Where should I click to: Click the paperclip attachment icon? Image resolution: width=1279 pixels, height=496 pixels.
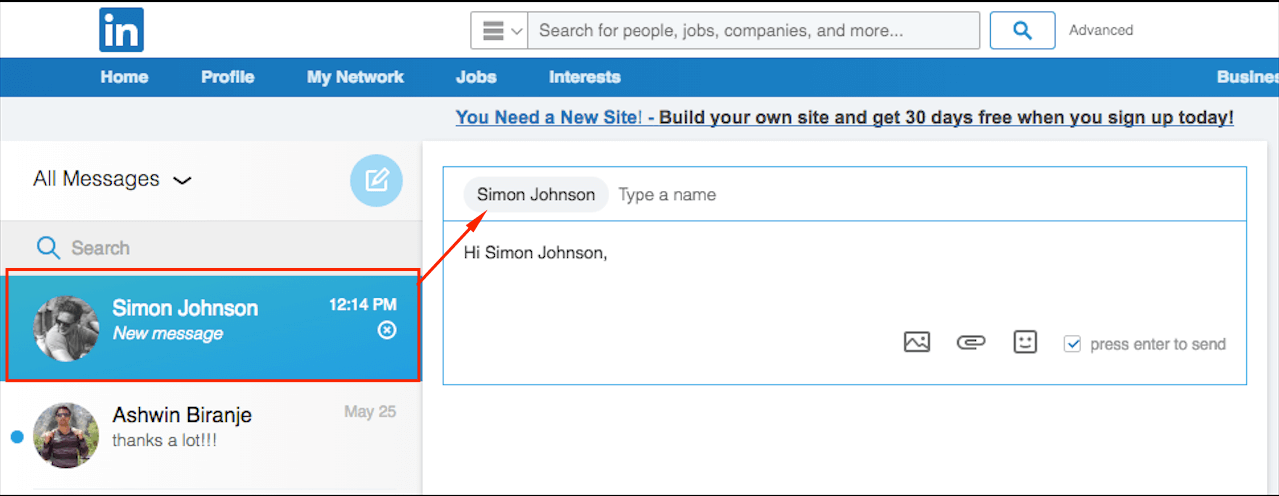click(x=970, y=342)
